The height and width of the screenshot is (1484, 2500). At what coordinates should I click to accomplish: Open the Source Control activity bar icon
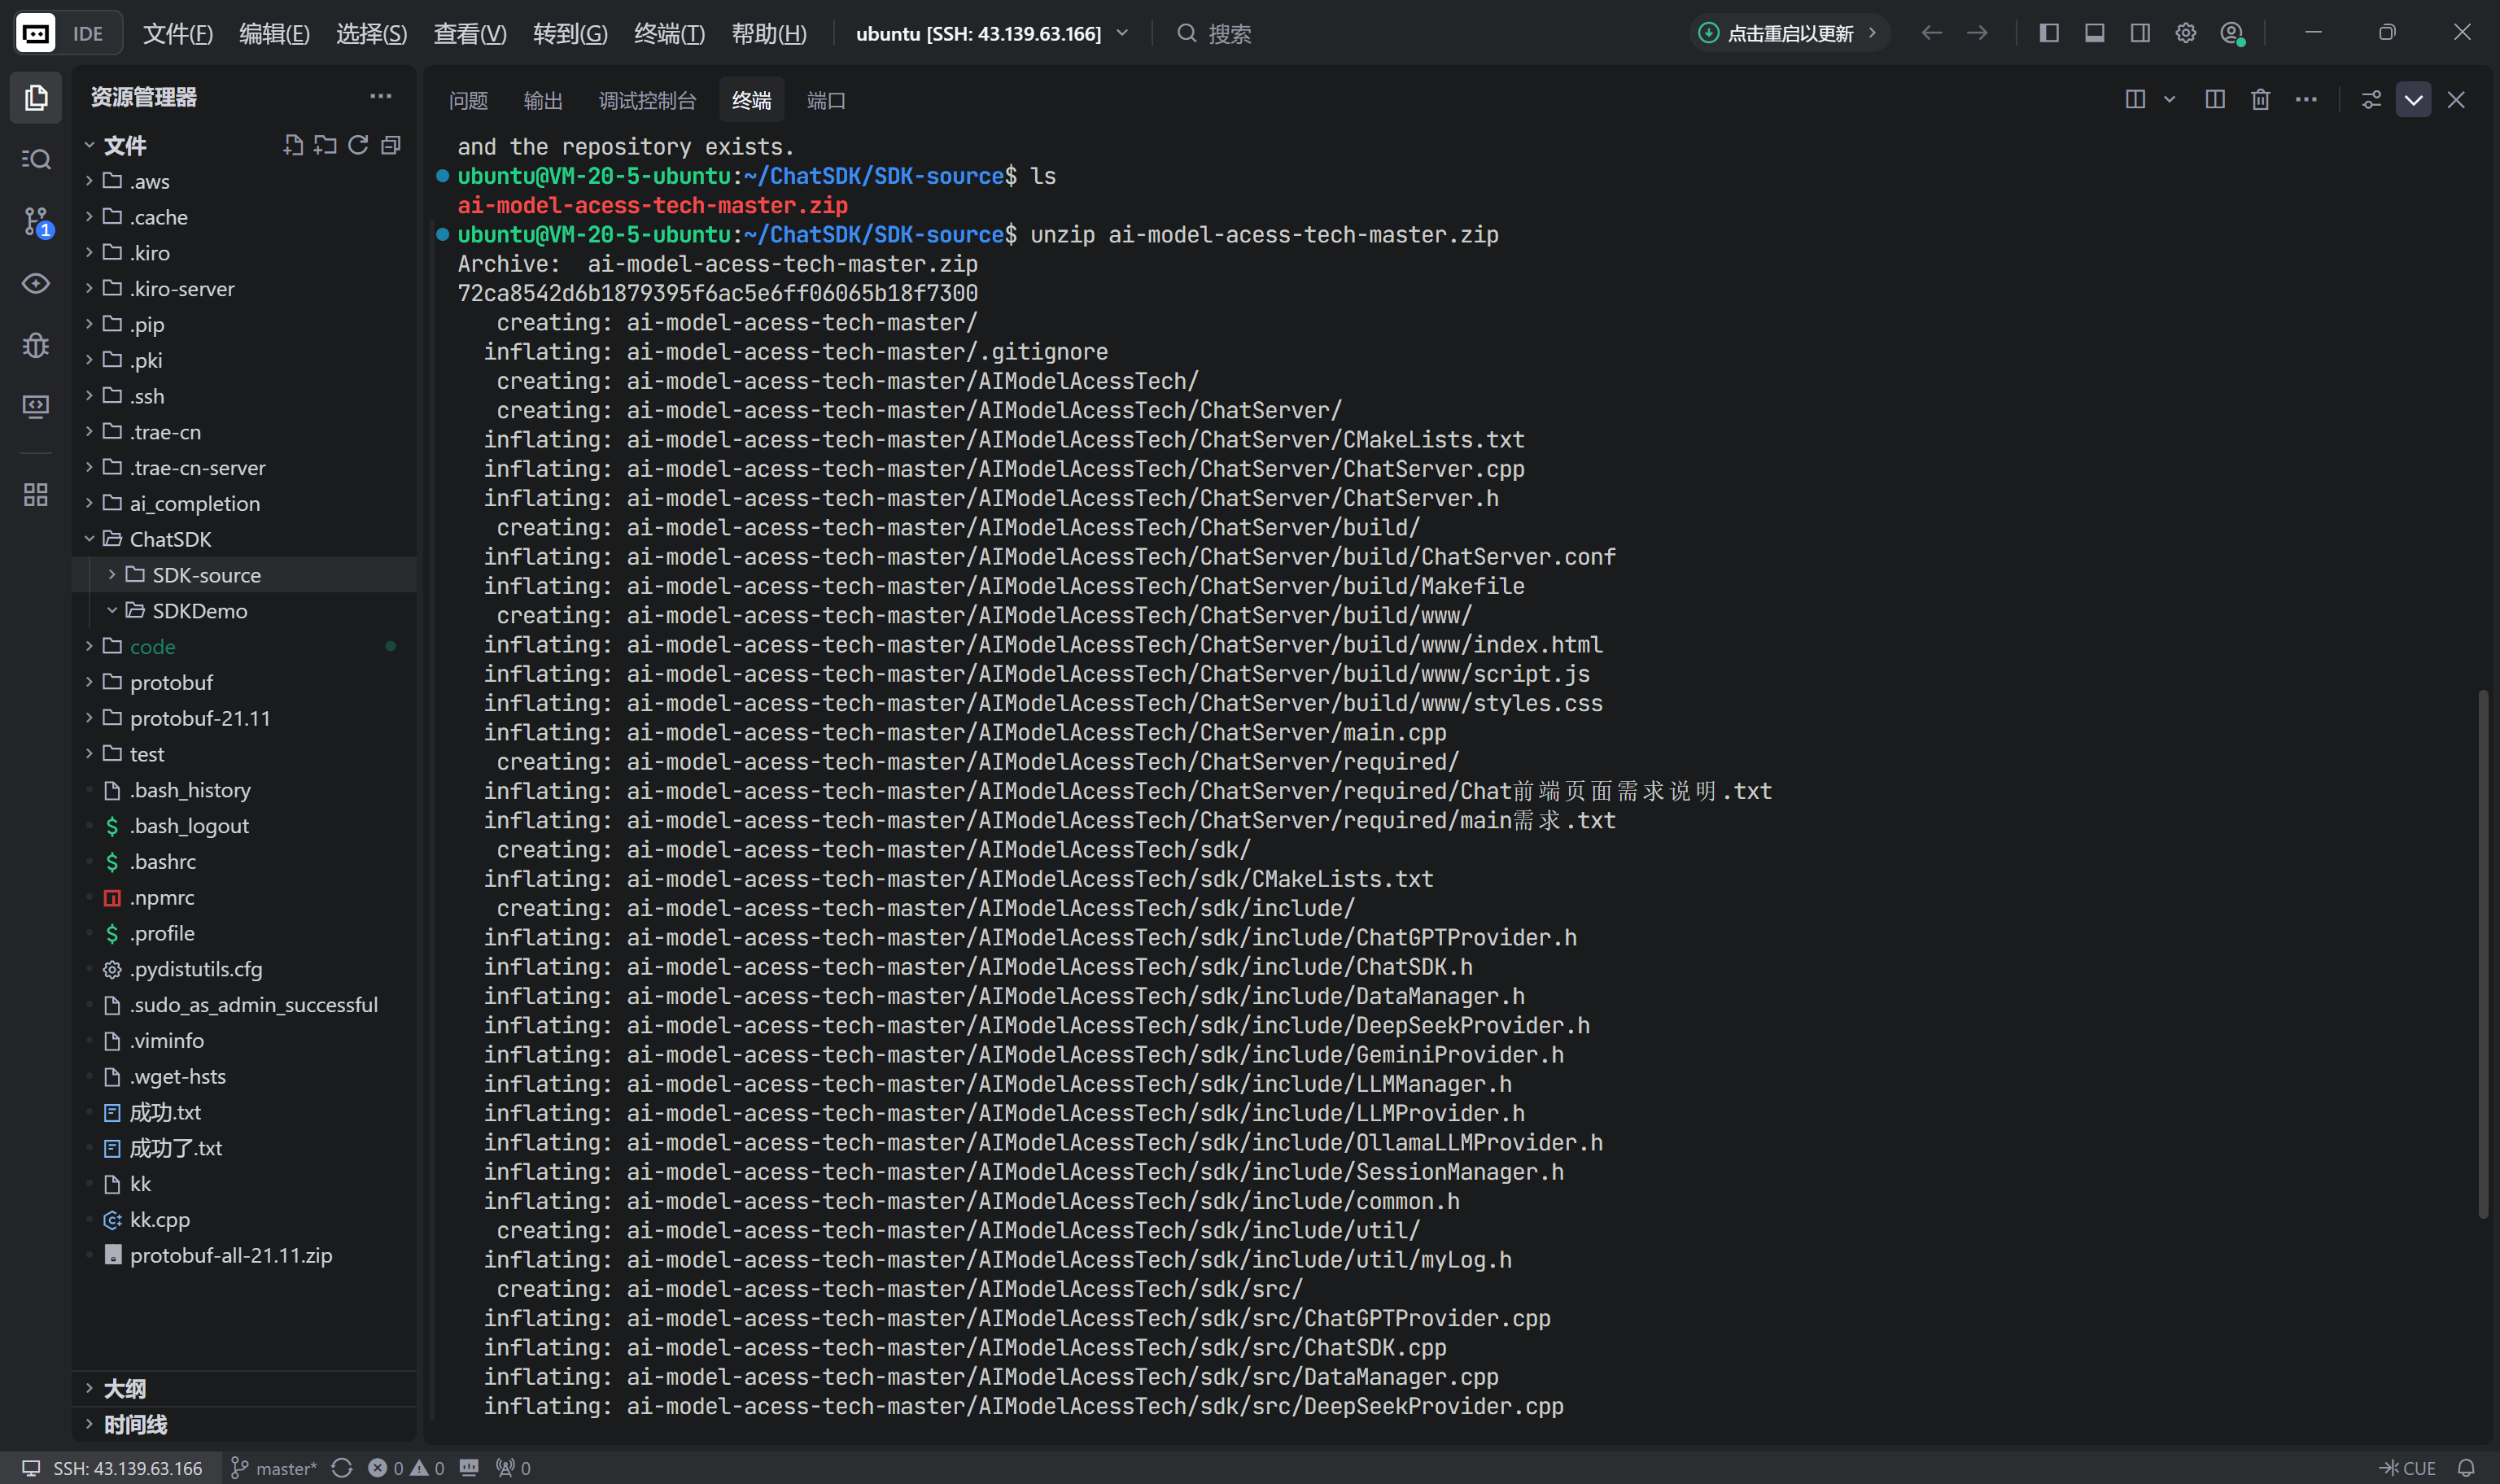[x=36, y=221]
